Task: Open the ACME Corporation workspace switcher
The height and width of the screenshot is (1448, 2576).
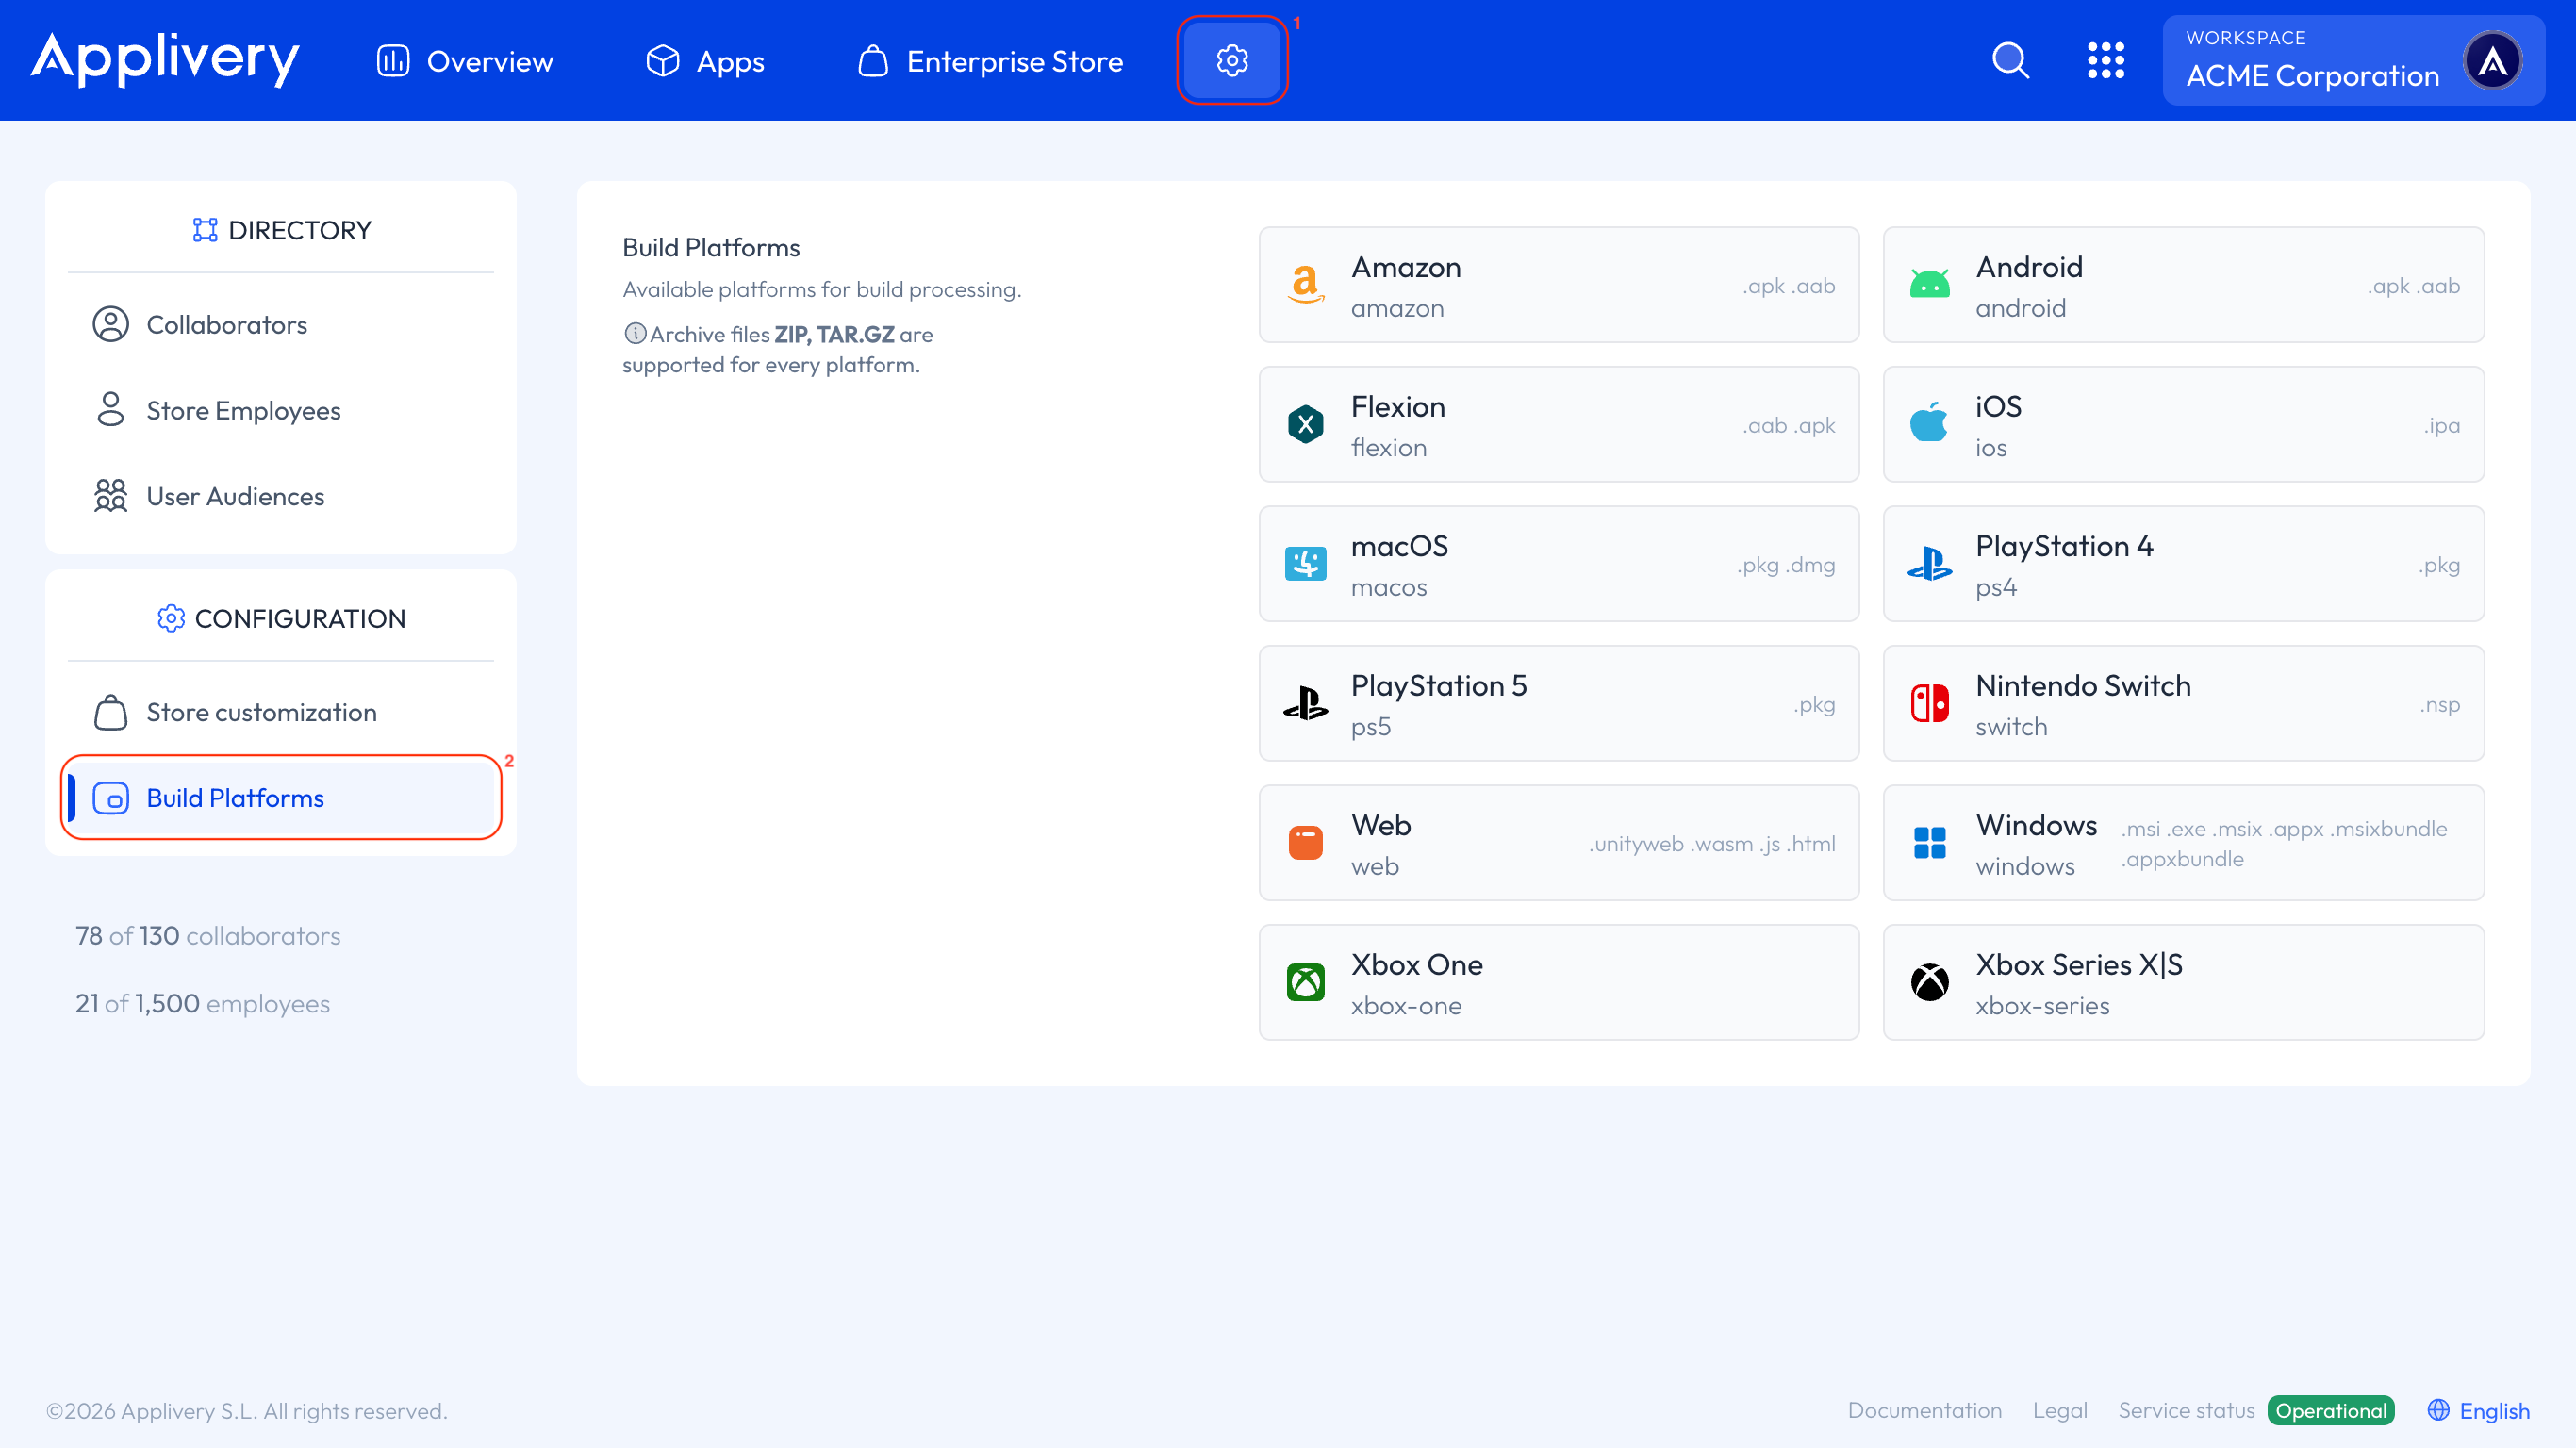Action: [2353, 60]
